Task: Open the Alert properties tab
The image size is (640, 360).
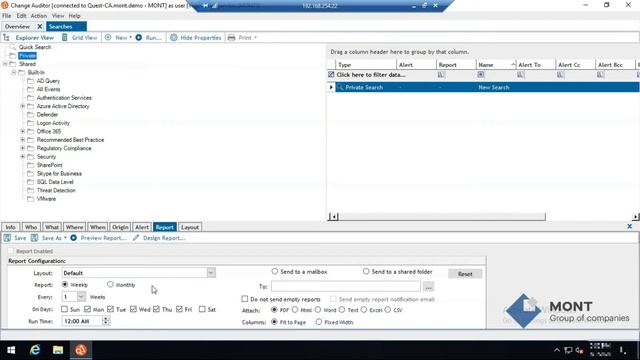Action: 142,227
